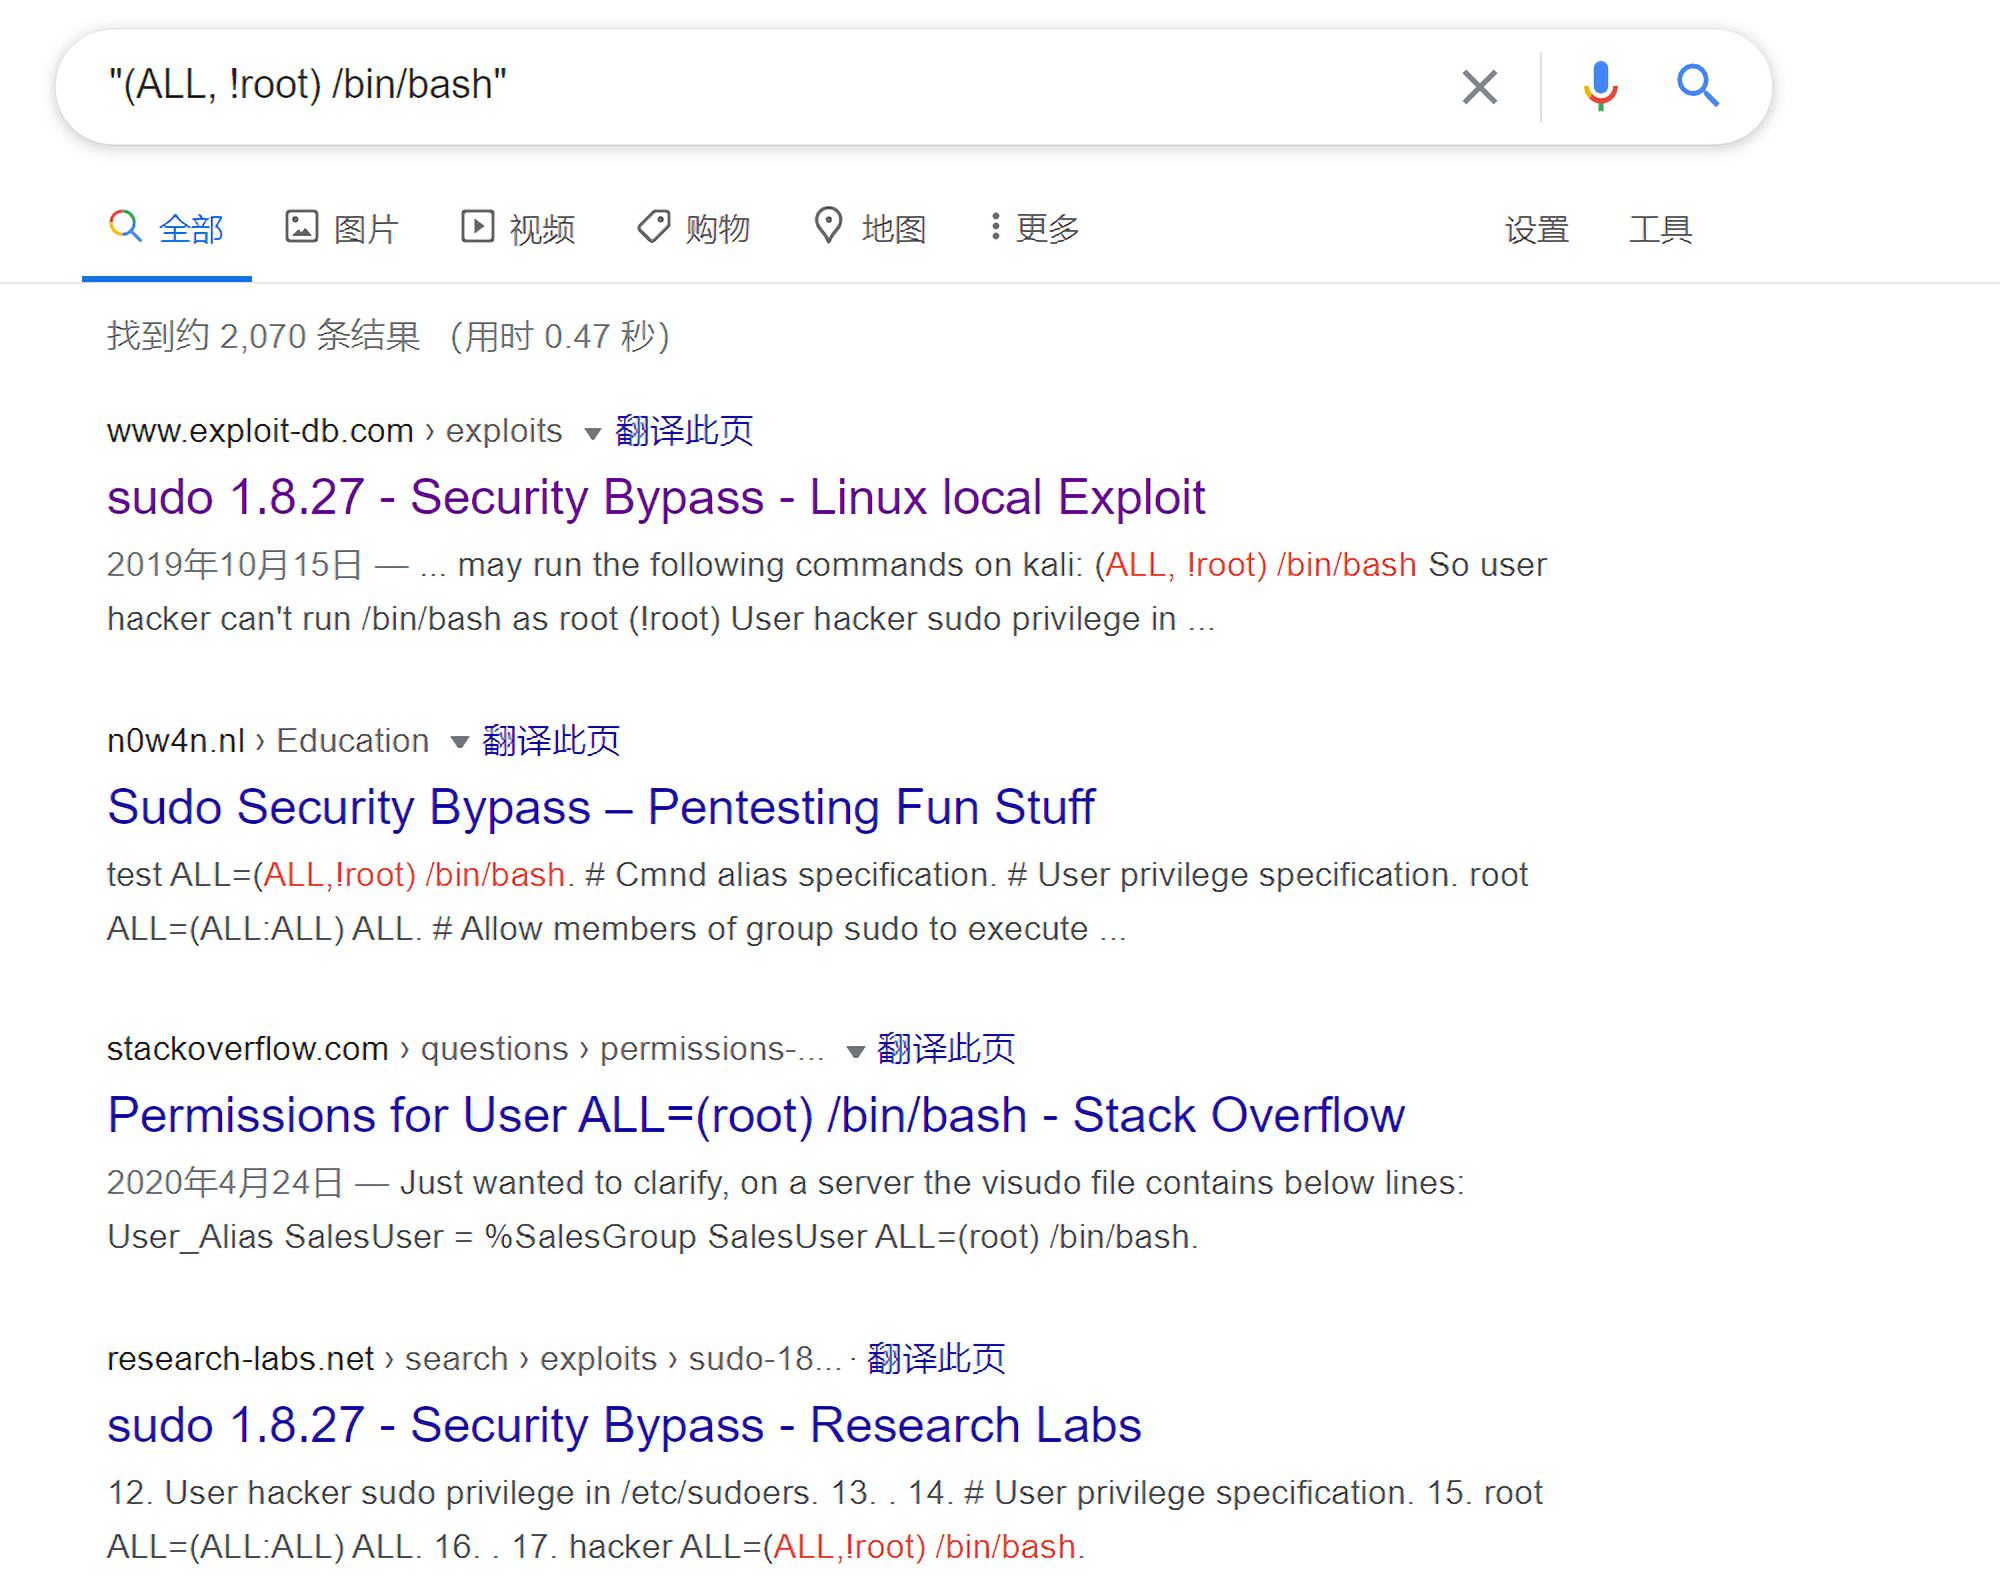The height and width of the screenshot is (1586, 2000).
Task: Click the search text field
Action: click(x=770, y=86)
